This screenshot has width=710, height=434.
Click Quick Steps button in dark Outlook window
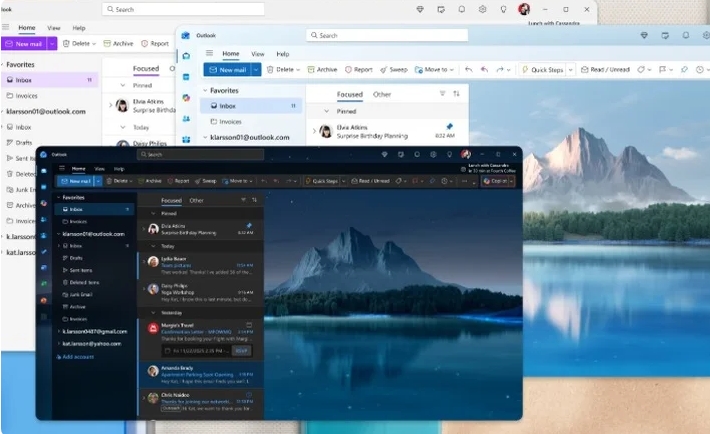coord(322,181)
